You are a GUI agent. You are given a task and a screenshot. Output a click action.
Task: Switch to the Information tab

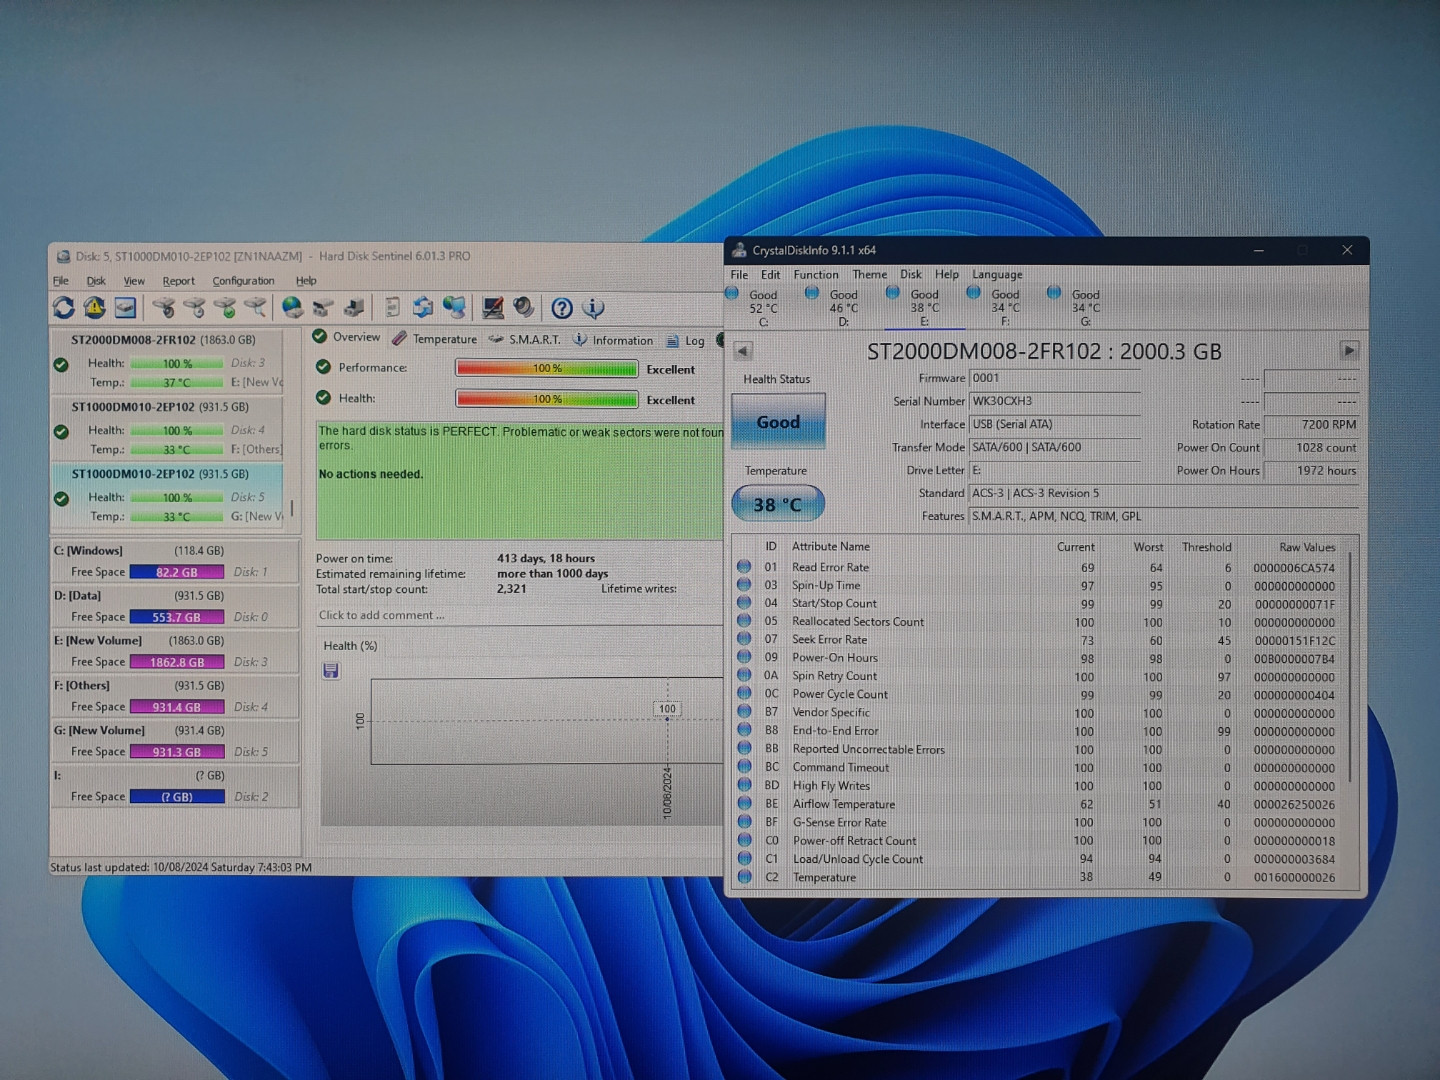(x=612, y=340)
